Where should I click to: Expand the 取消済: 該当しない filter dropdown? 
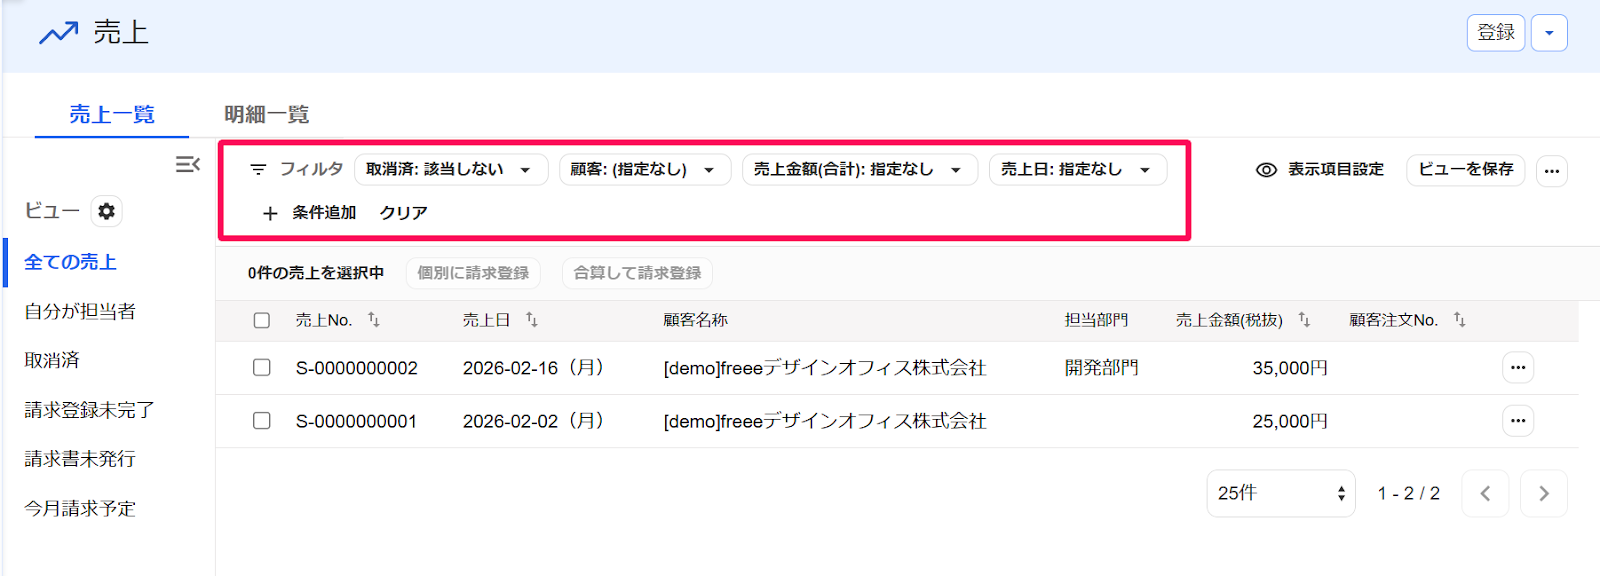(x=451, y=170)
